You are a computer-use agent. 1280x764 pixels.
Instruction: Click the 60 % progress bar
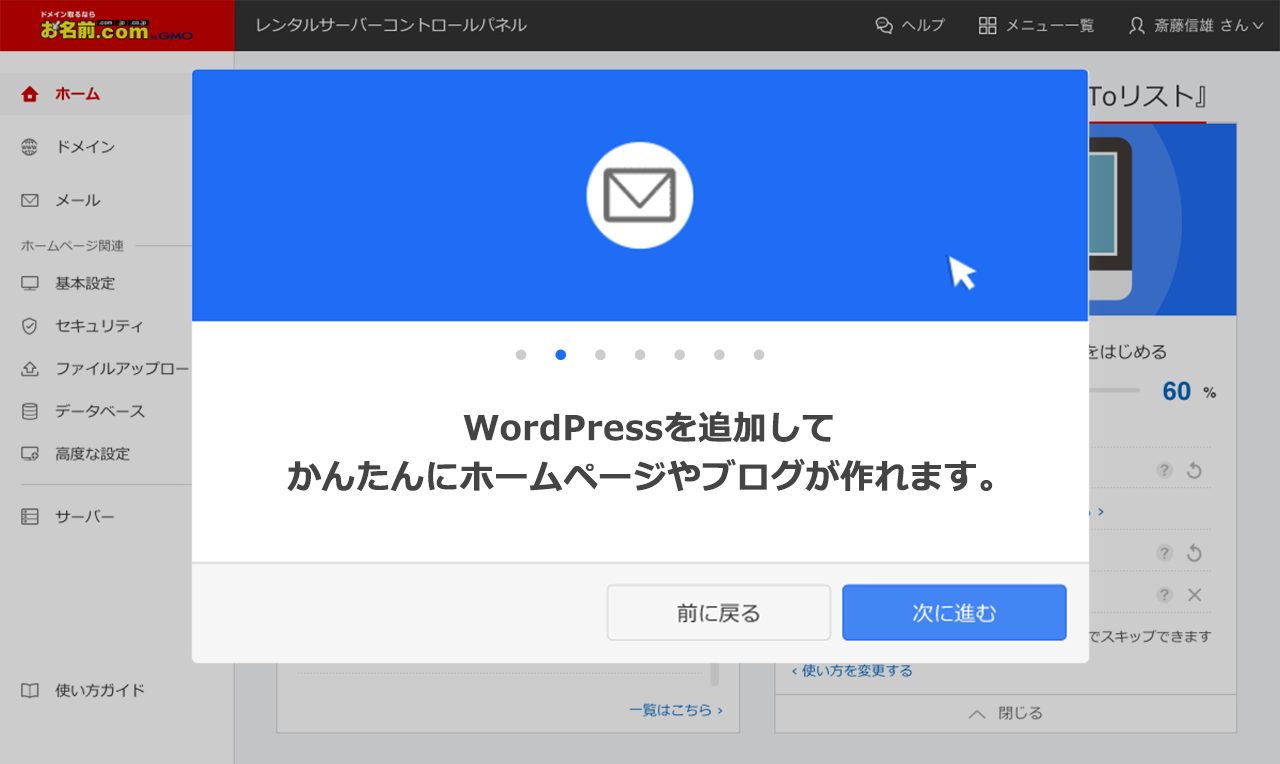pyautogui.click(x=1114, y=390)
